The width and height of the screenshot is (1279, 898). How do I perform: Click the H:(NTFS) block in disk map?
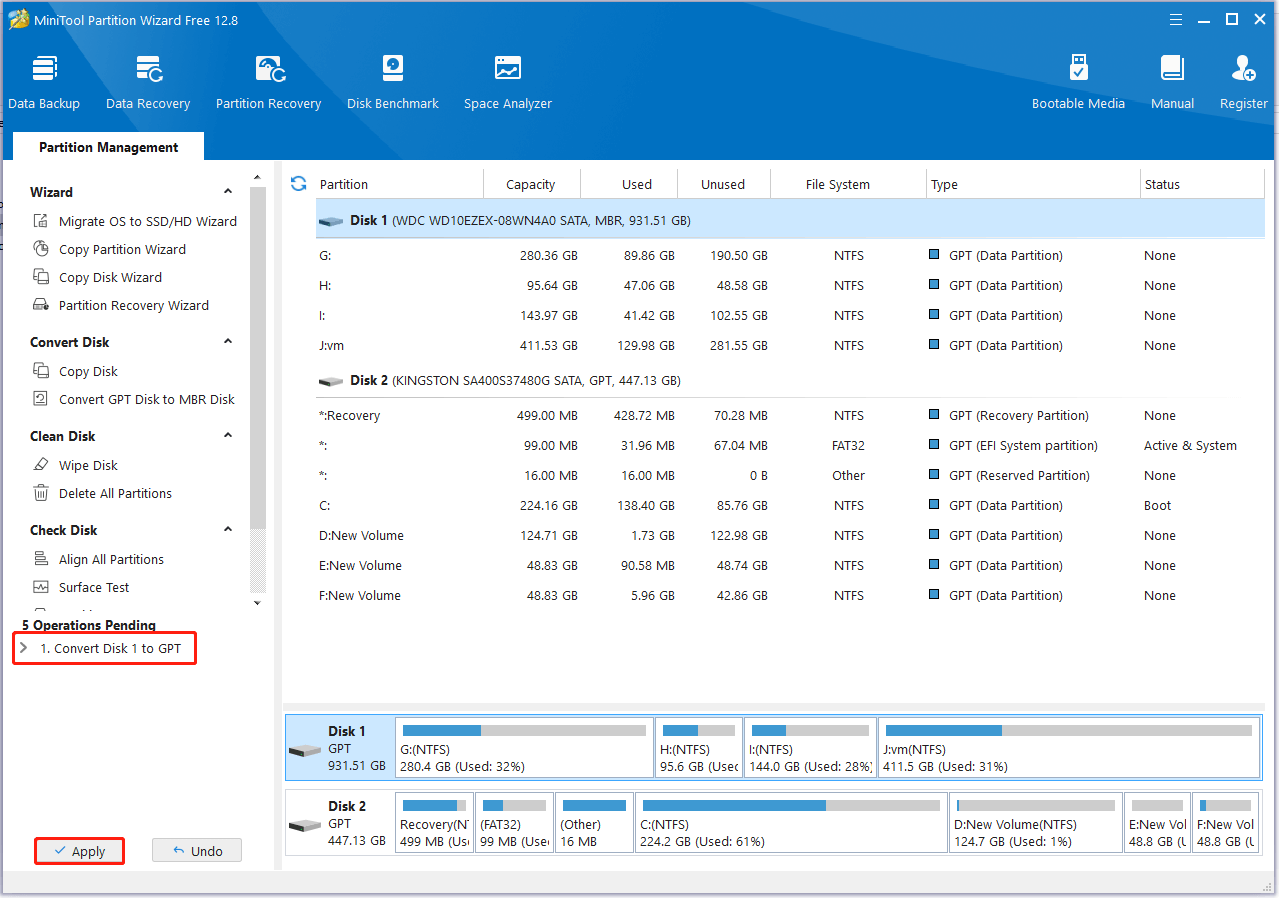pyautogui.click(x=699, y=748)
